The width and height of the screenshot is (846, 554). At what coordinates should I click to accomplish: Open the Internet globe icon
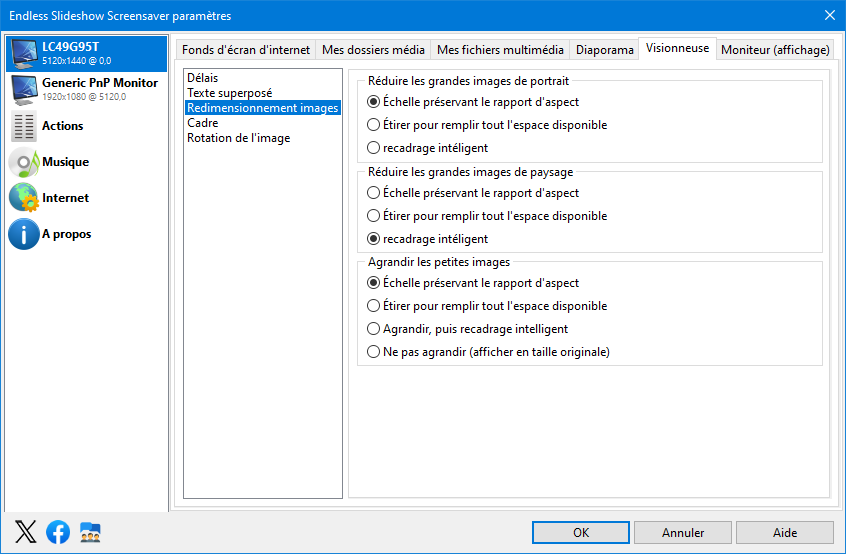[x=24, y=197]
